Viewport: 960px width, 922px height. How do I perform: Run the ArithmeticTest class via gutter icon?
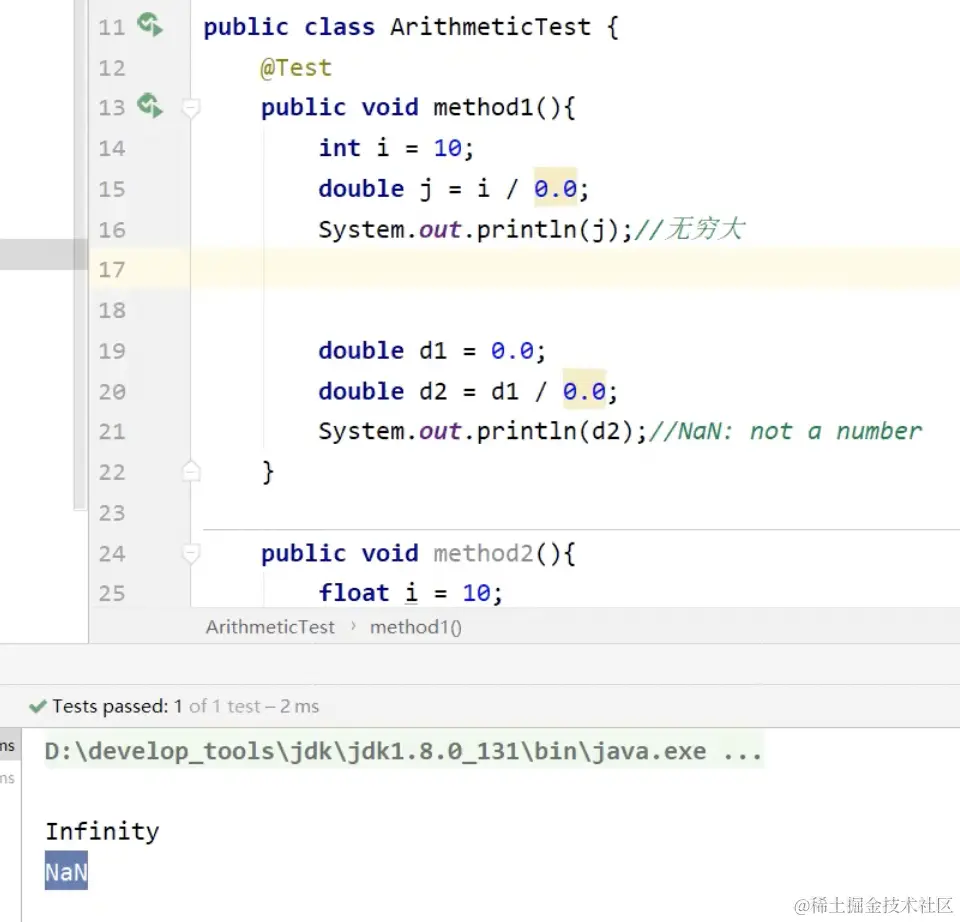[150, 25]
